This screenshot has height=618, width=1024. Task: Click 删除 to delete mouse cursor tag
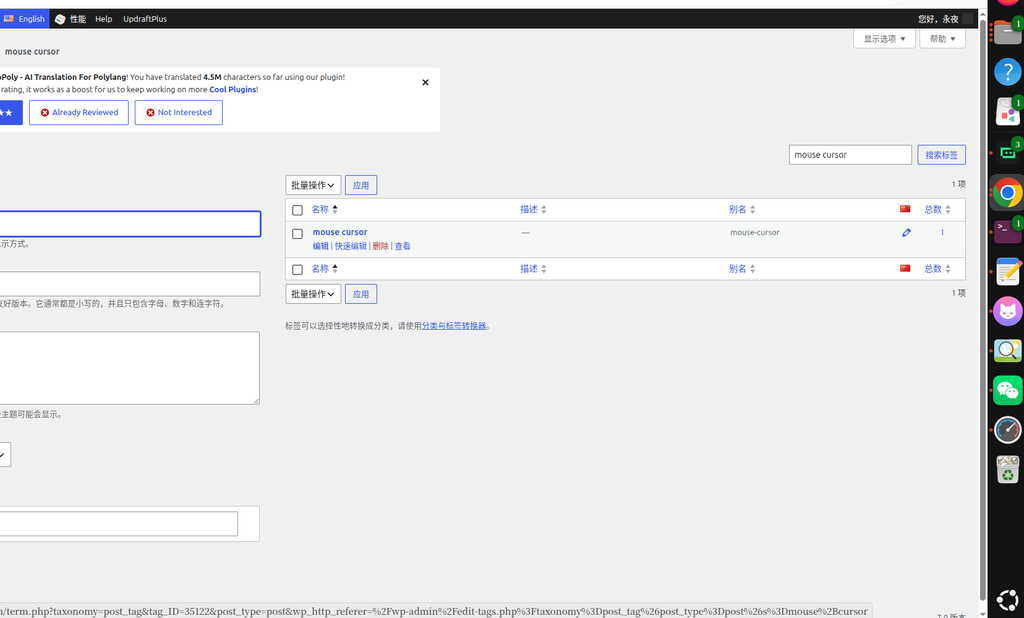pyautogui.click(x=380, y=246)
